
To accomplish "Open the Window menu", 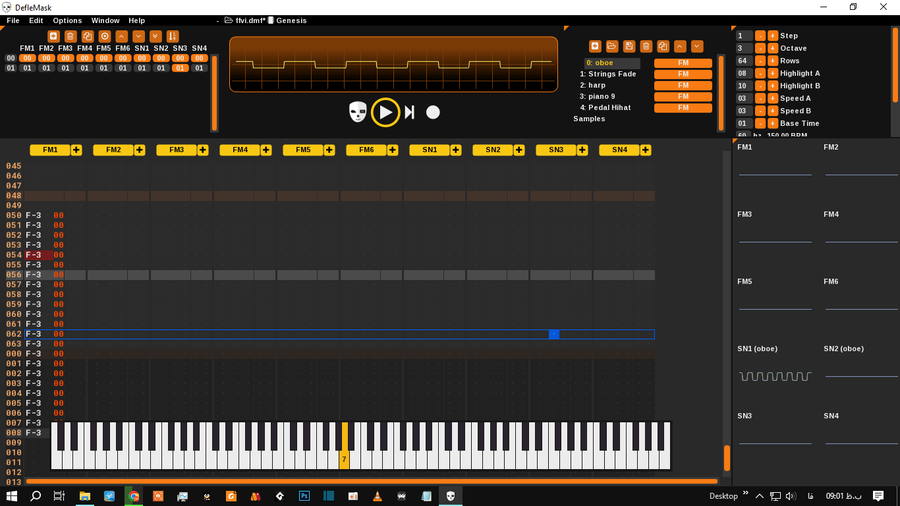I will tap(105, 21).
